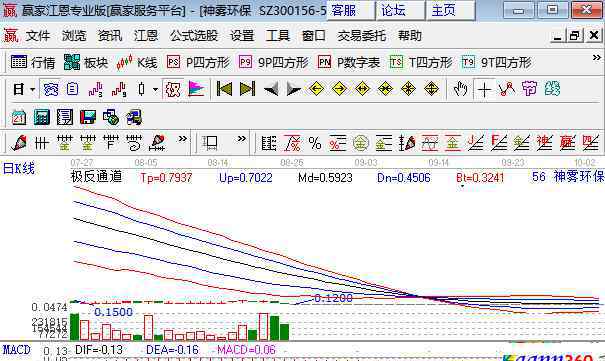605x361 pixels.
Task: Click the yellow diamond vertical-compress icon
Action: pos(408,89)
